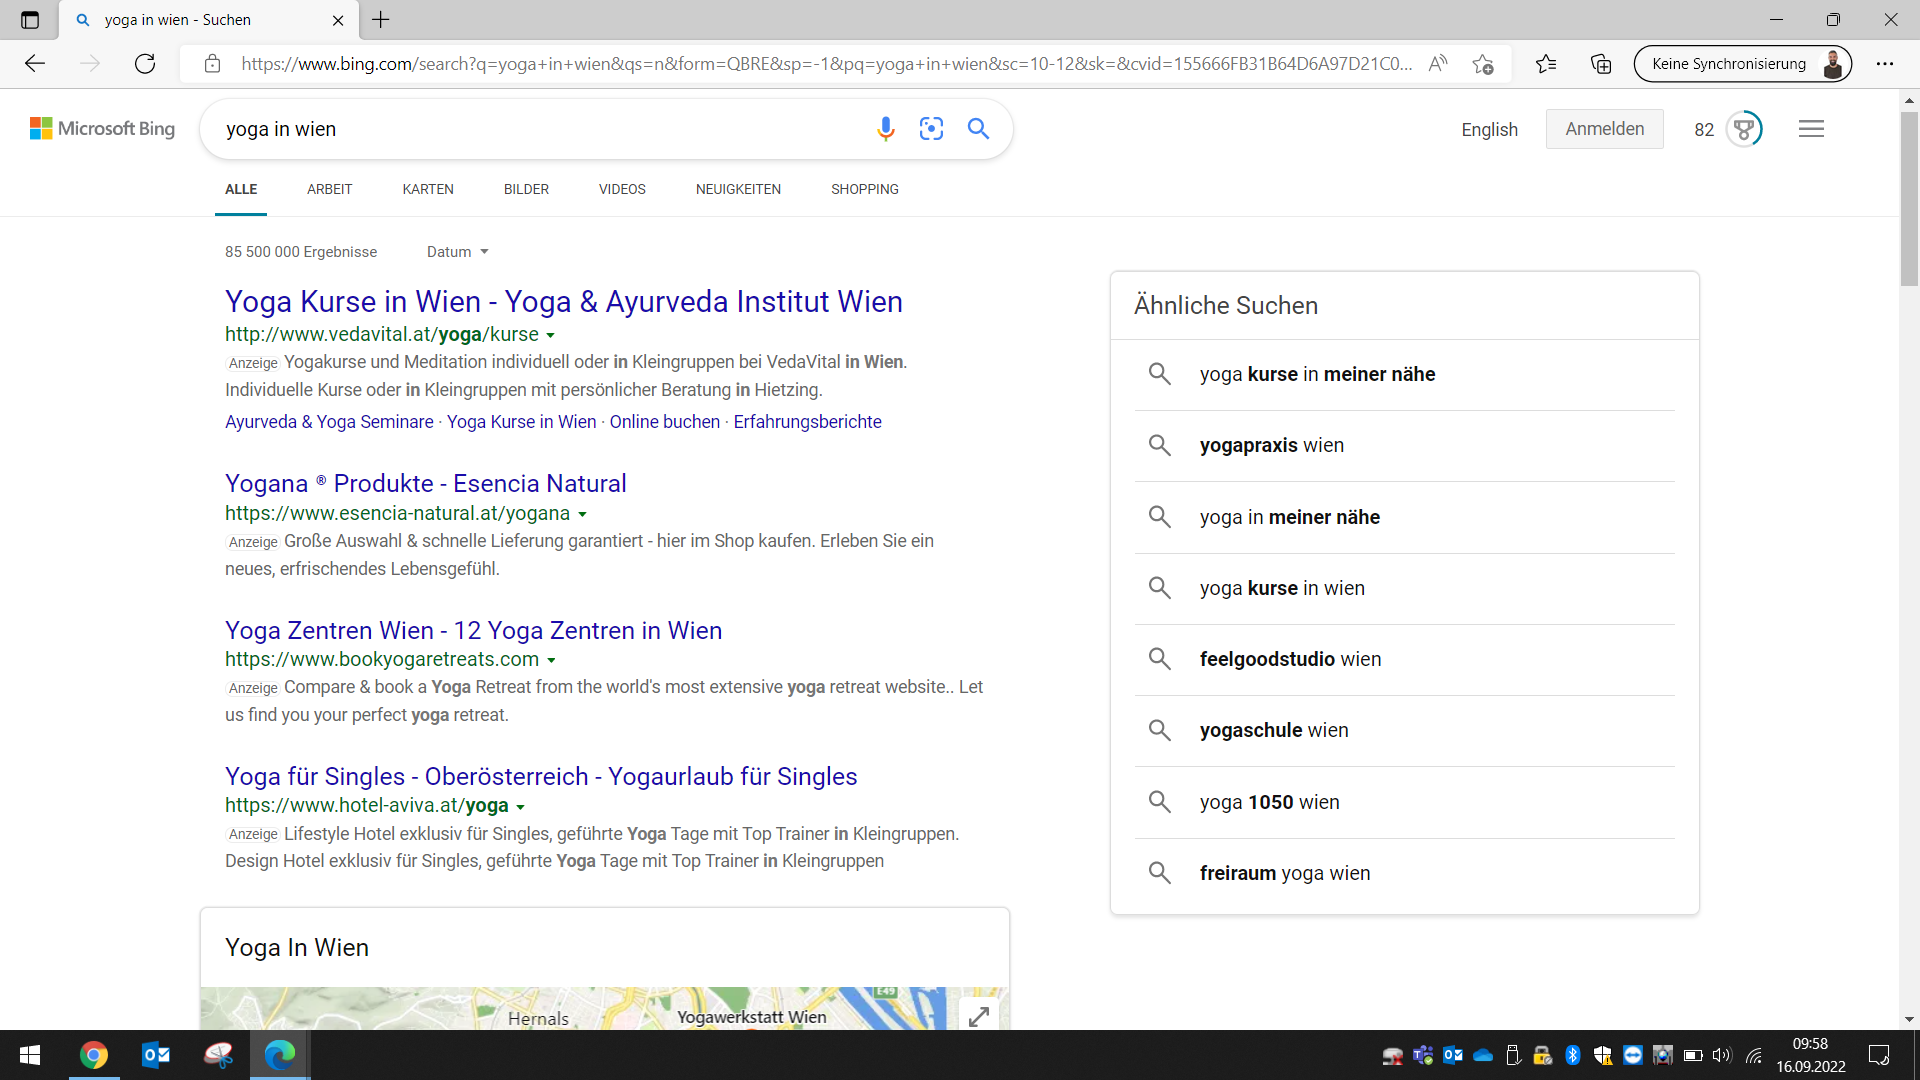Viewport: 1920px width, 1080px height.
Task: Expand hotel-aviva.at URL dropdown arrow
Action: (x=520, y=807)
